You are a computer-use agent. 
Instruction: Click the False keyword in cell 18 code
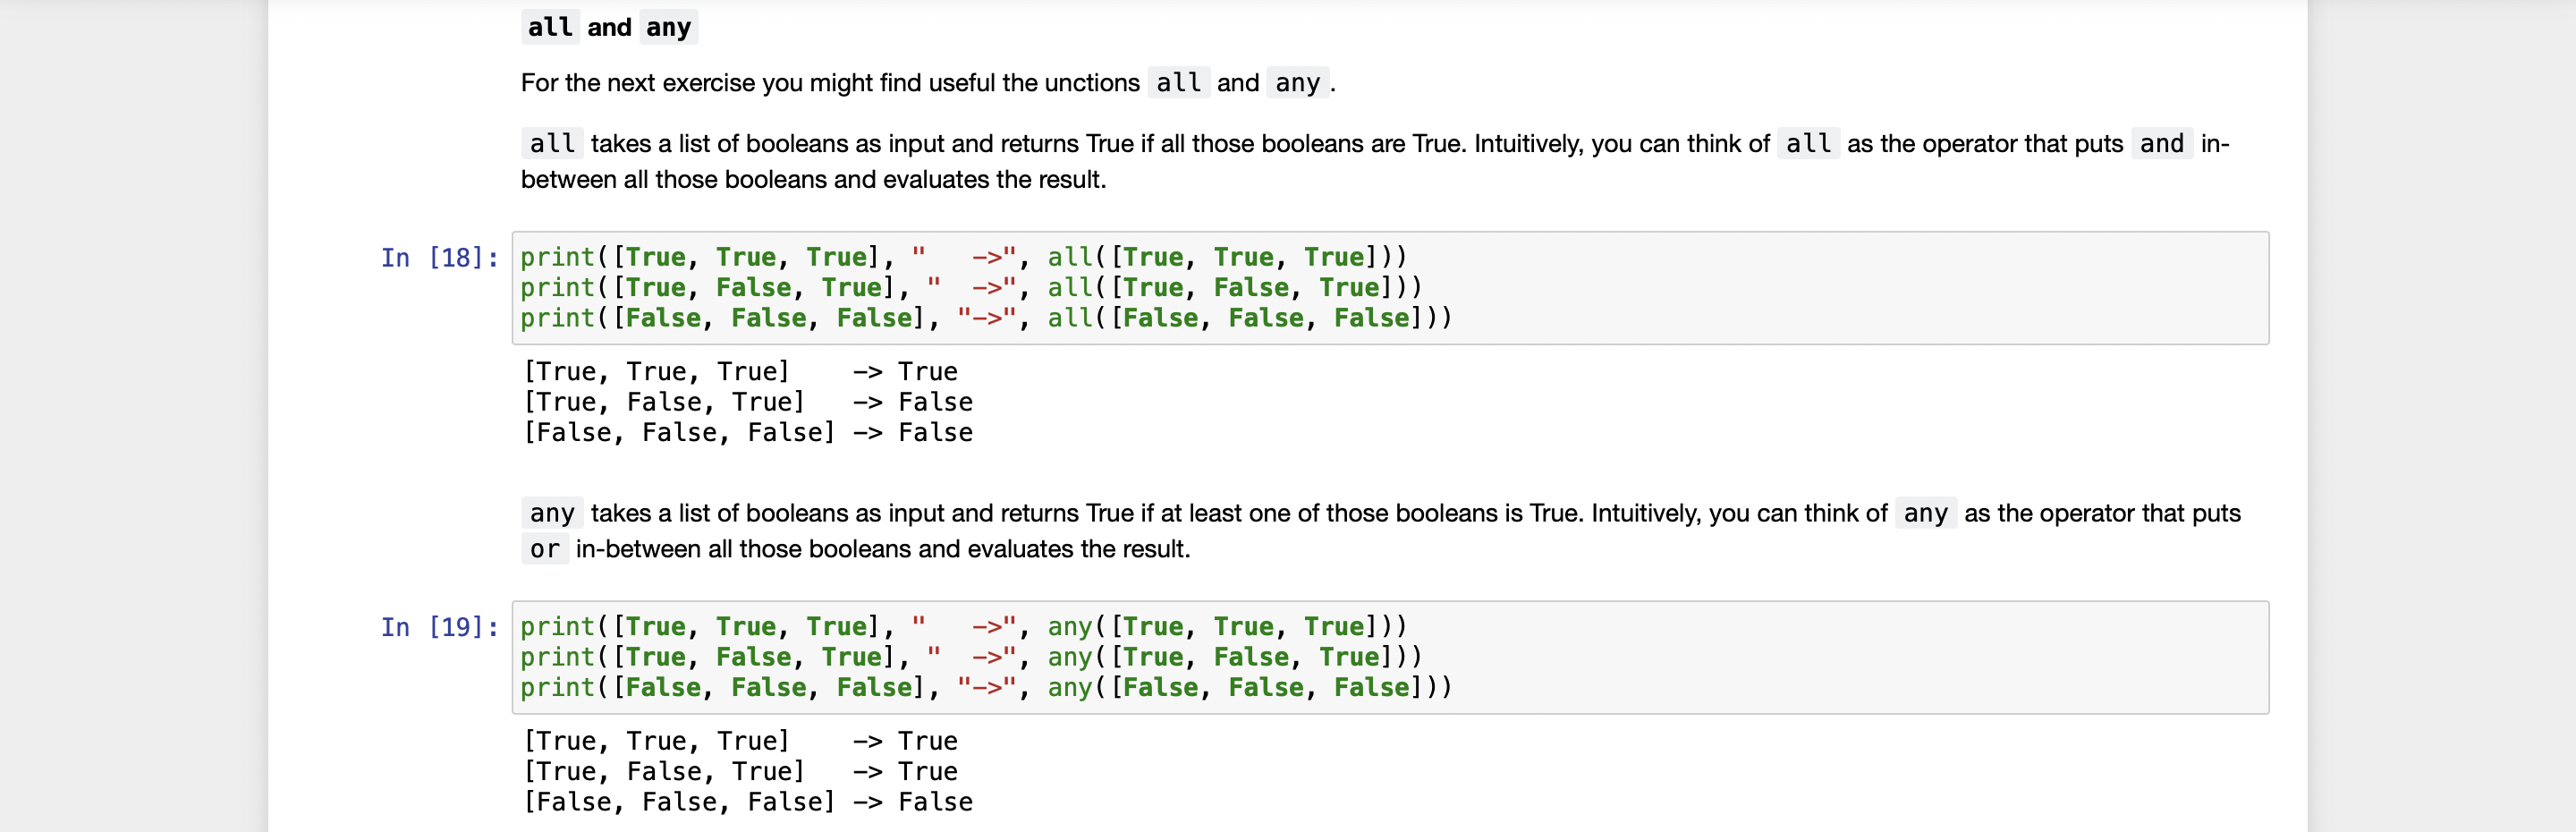(753, 288)
